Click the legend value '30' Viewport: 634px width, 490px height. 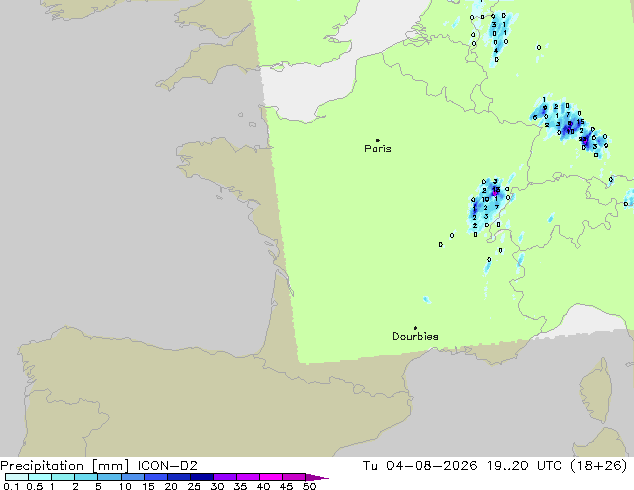point(217,486)
